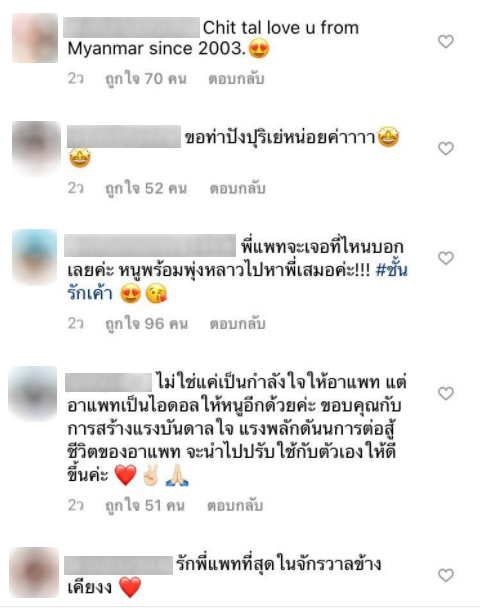Reply to comment with 96 likes
Screen dimensions: 480x608
[x=237, y=324]
